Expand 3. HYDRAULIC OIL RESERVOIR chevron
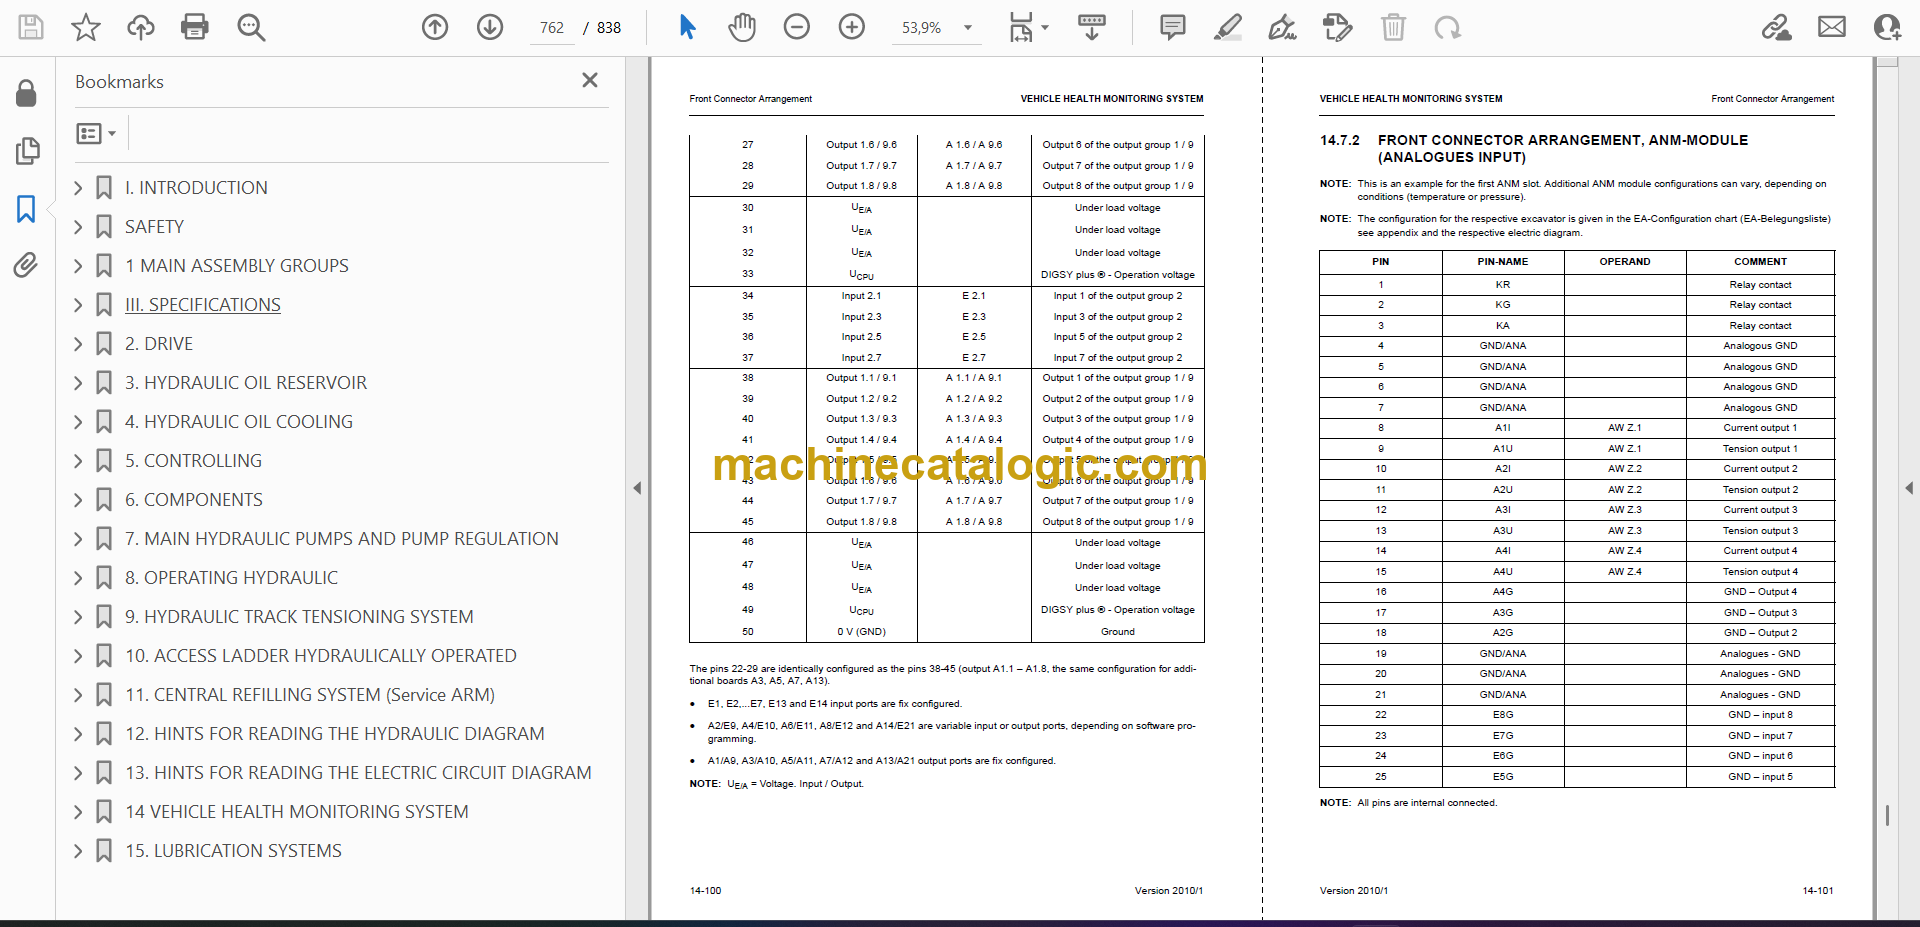This screenshot has height=927, width=1920. point(78,383)
